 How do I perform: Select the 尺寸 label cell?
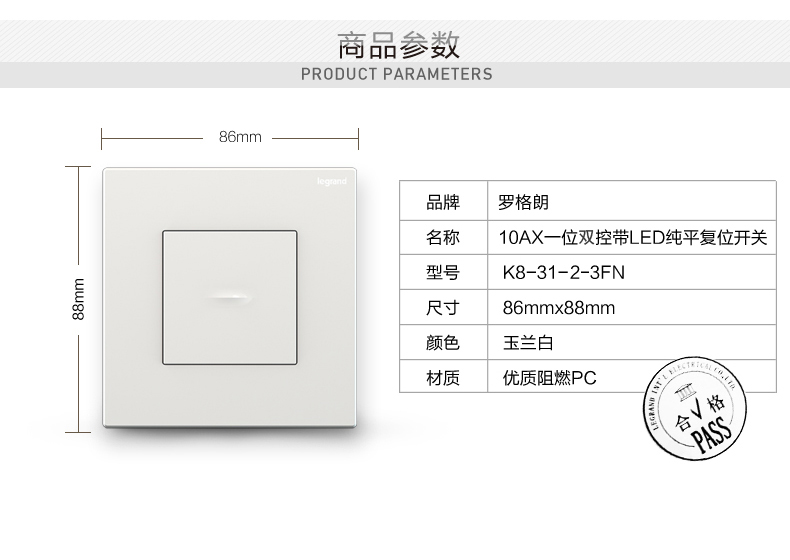pos(443,308)
